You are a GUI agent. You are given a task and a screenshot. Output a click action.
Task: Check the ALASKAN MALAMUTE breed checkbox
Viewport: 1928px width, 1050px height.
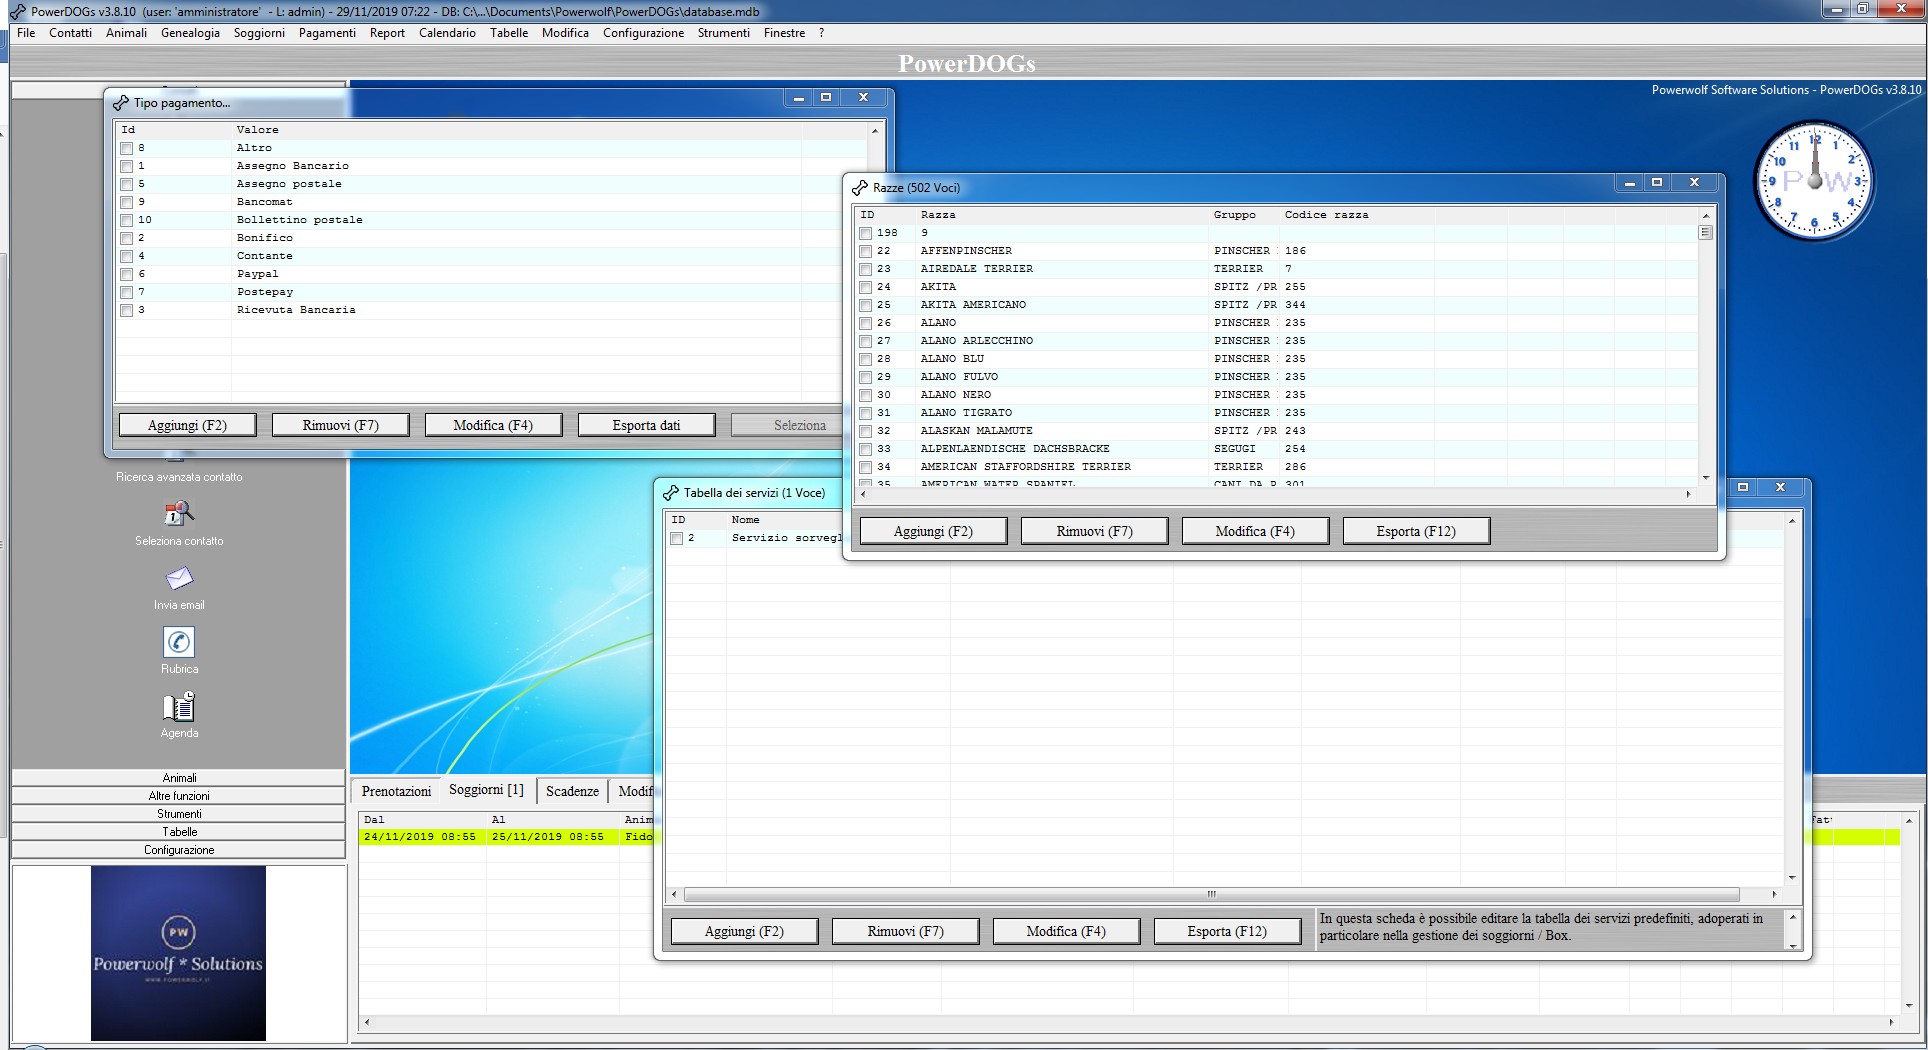[865, 431]
